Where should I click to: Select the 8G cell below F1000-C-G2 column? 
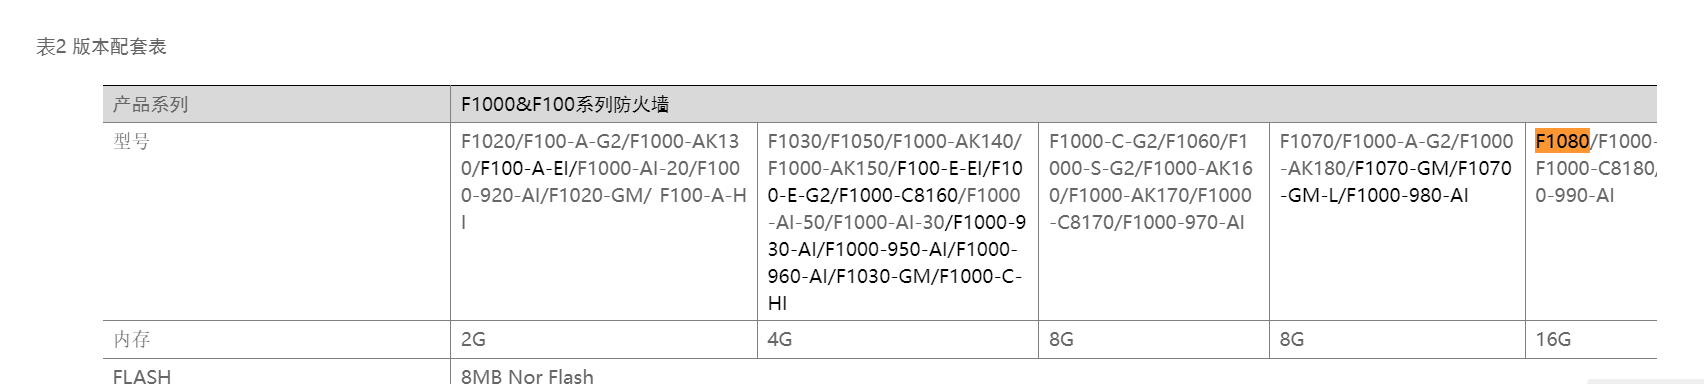(1154, 339)
